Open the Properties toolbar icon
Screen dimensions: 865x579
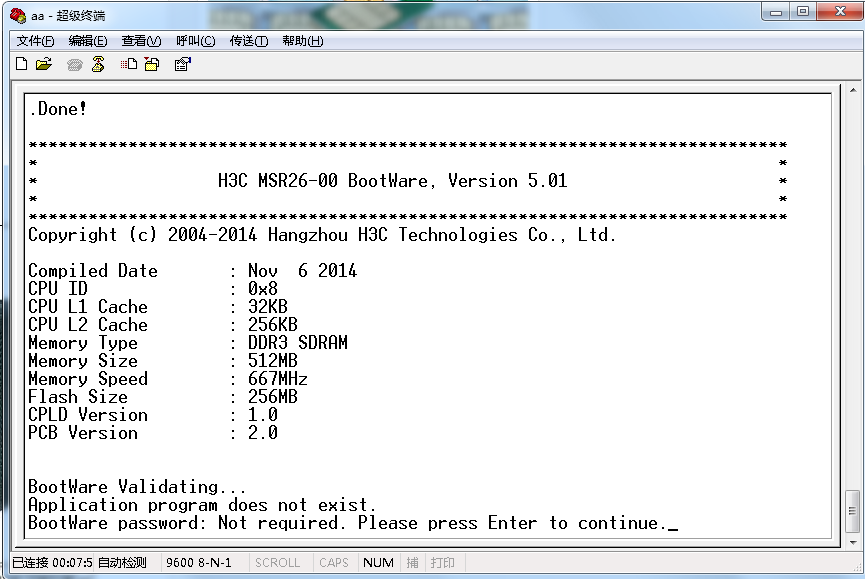183,65
